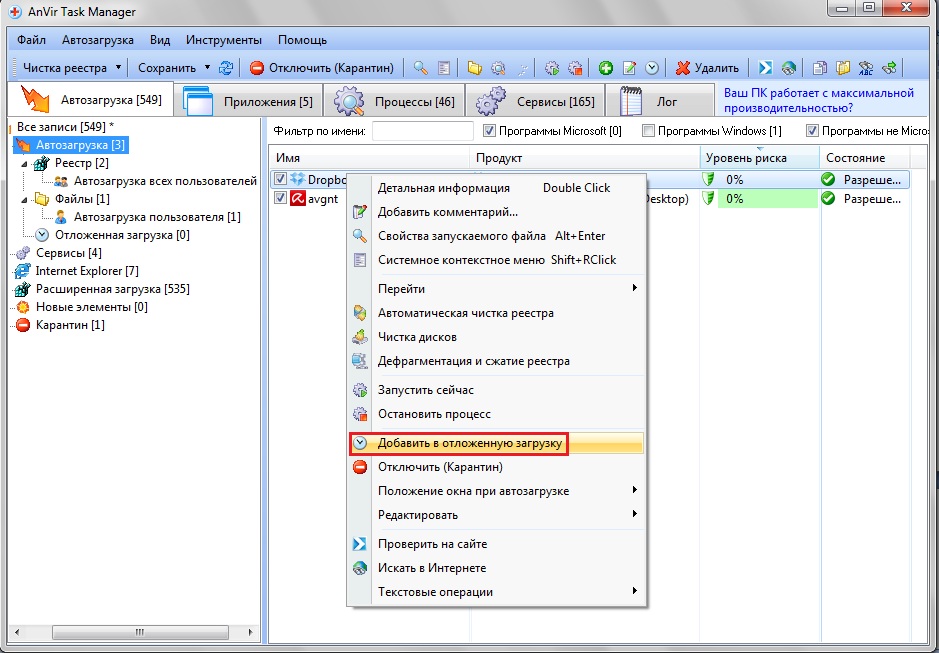939x653 pixels.
Task: Click the registry defragmentation icon in context menu
Action: 359,361
